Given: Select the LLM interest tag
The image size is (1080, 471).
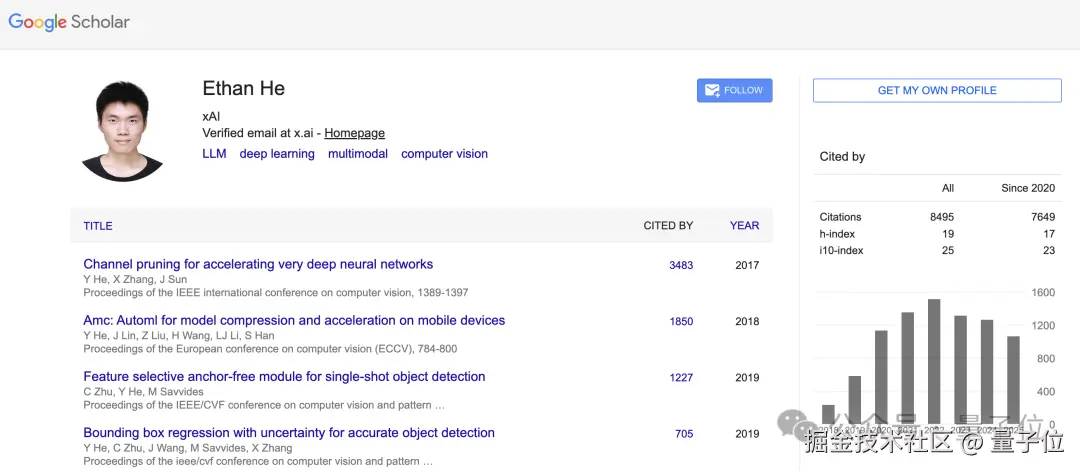Looking at the screenshot, I should pyautogui.click(x=214, y=154).
